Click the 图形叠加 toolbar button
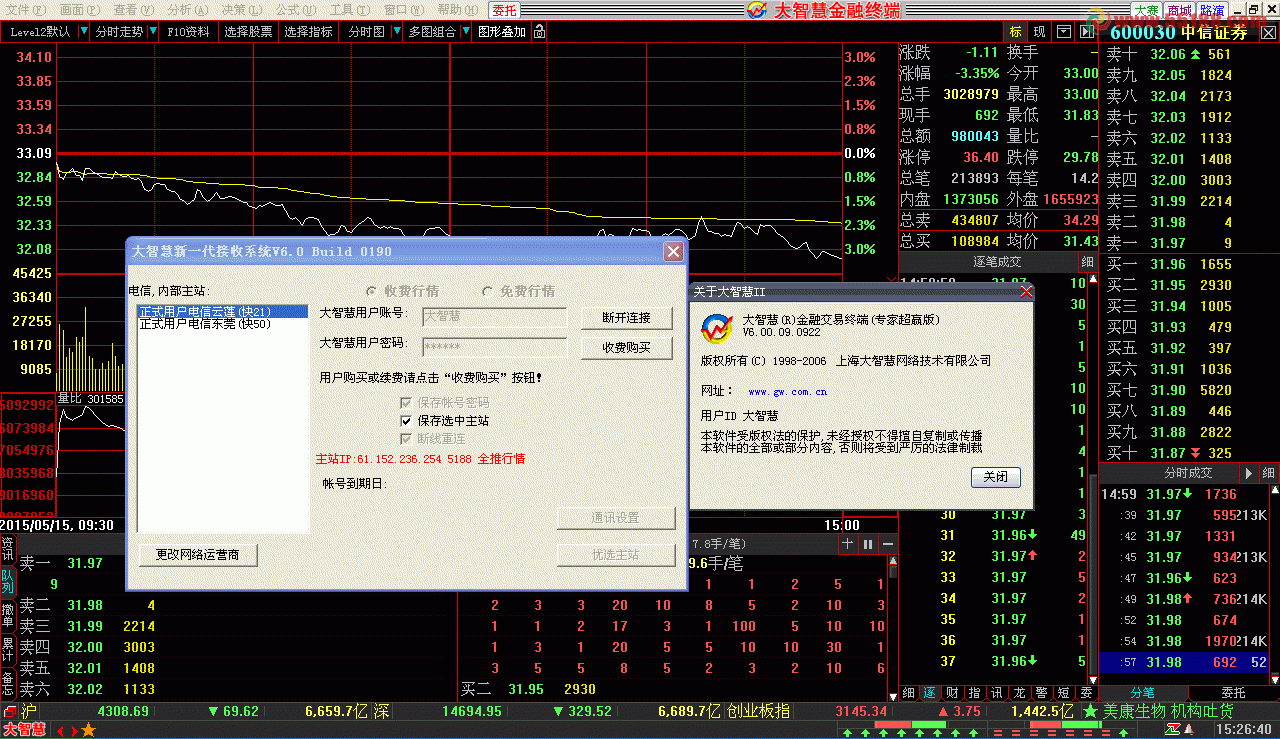The height and width of the screenshot is (739, 1280). 502,32
